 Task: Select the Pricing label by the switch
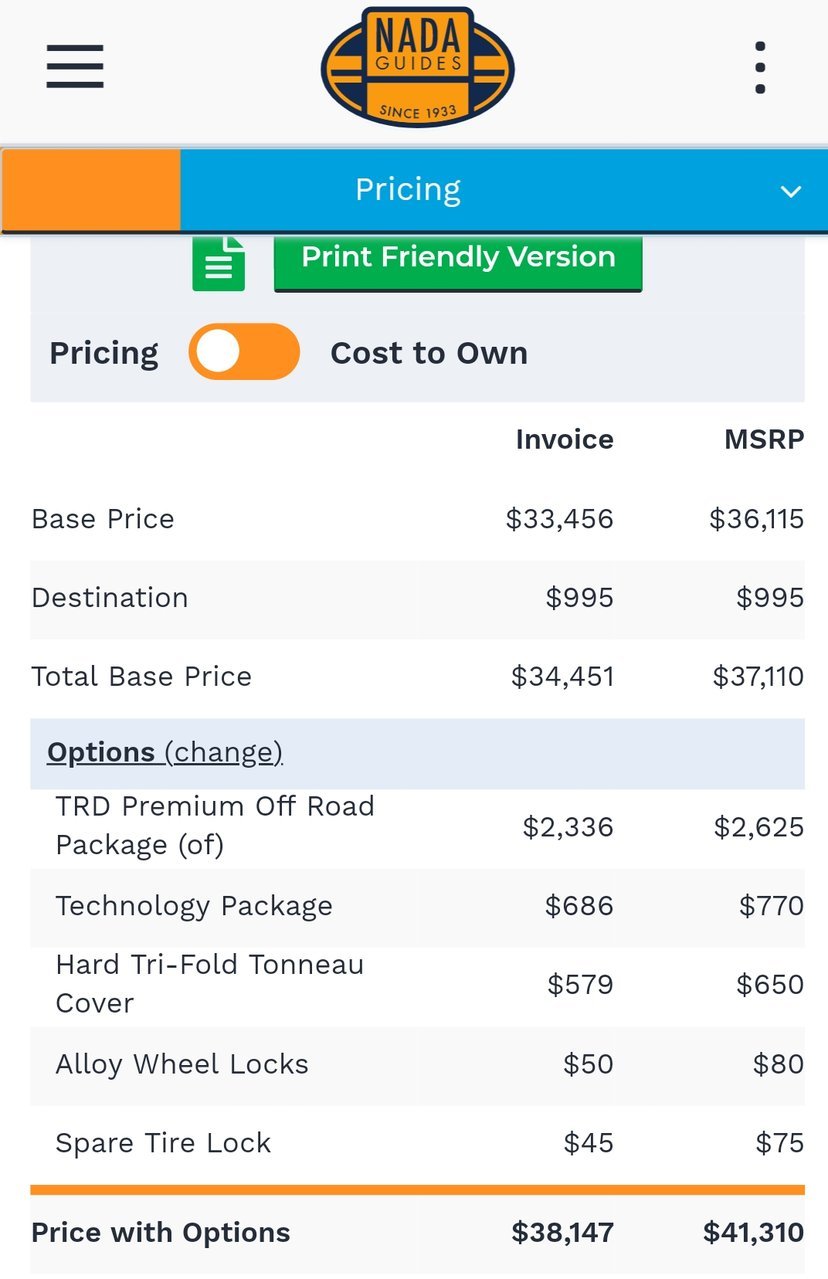[104, 353]
